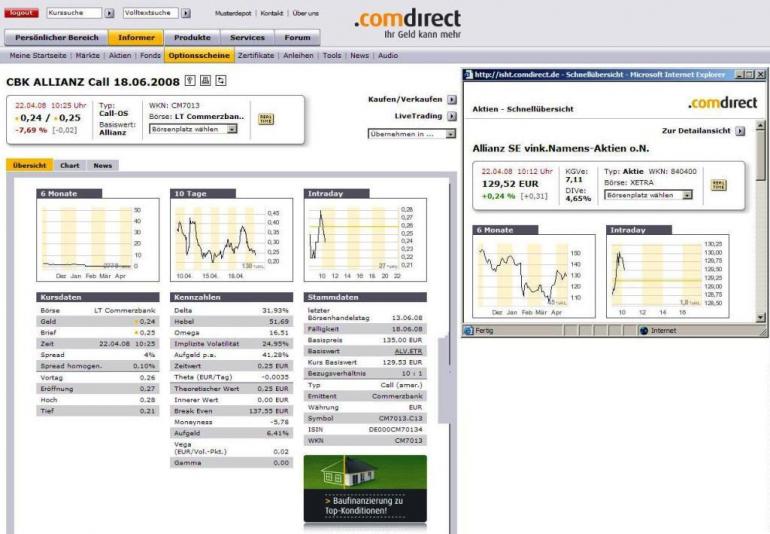Screen dimensions: 770x534
Task: Open the Fonds submenu item
Action: coord(150,56)
